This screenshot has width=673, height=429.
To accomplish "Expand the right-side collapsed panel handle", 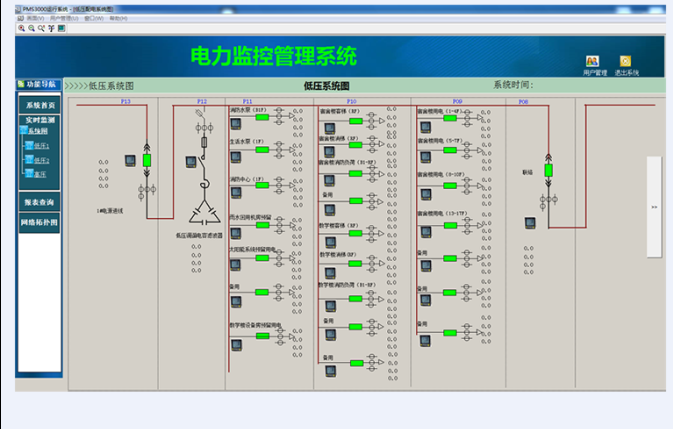I will (x=655, y=207).
